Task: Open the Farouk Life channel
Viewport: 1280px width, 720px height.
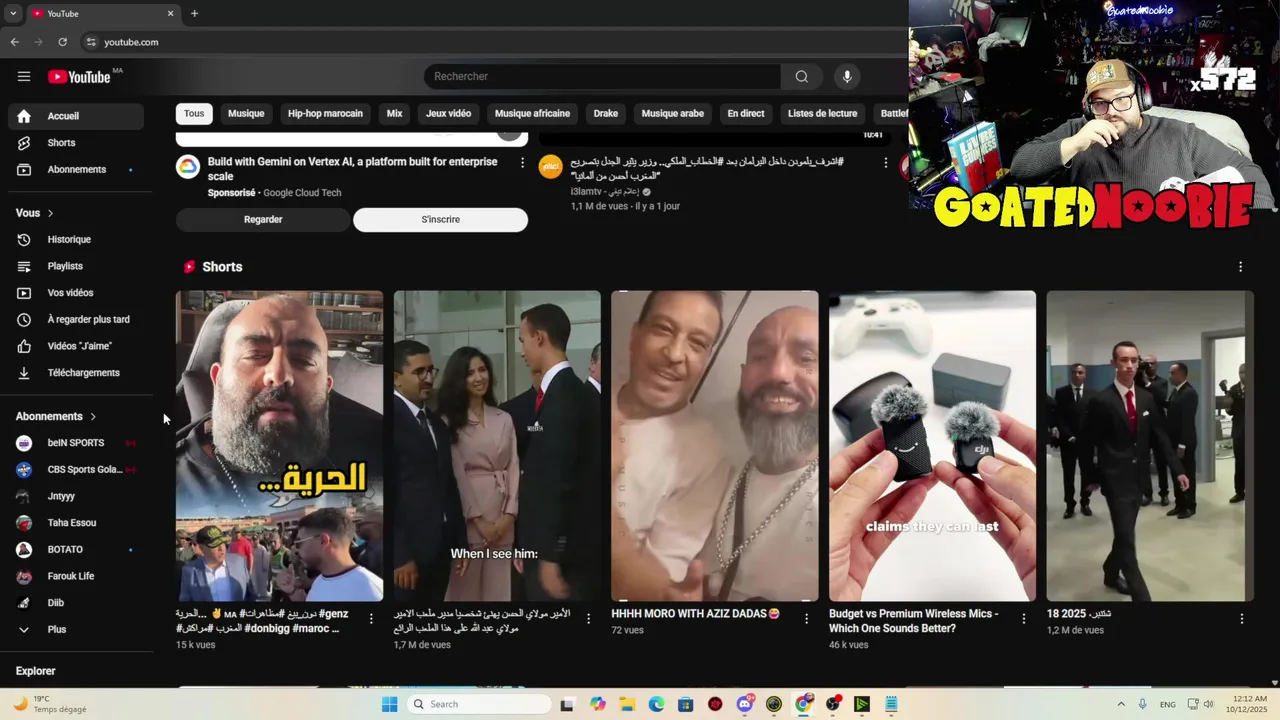Action: click(x=76, y=577)
